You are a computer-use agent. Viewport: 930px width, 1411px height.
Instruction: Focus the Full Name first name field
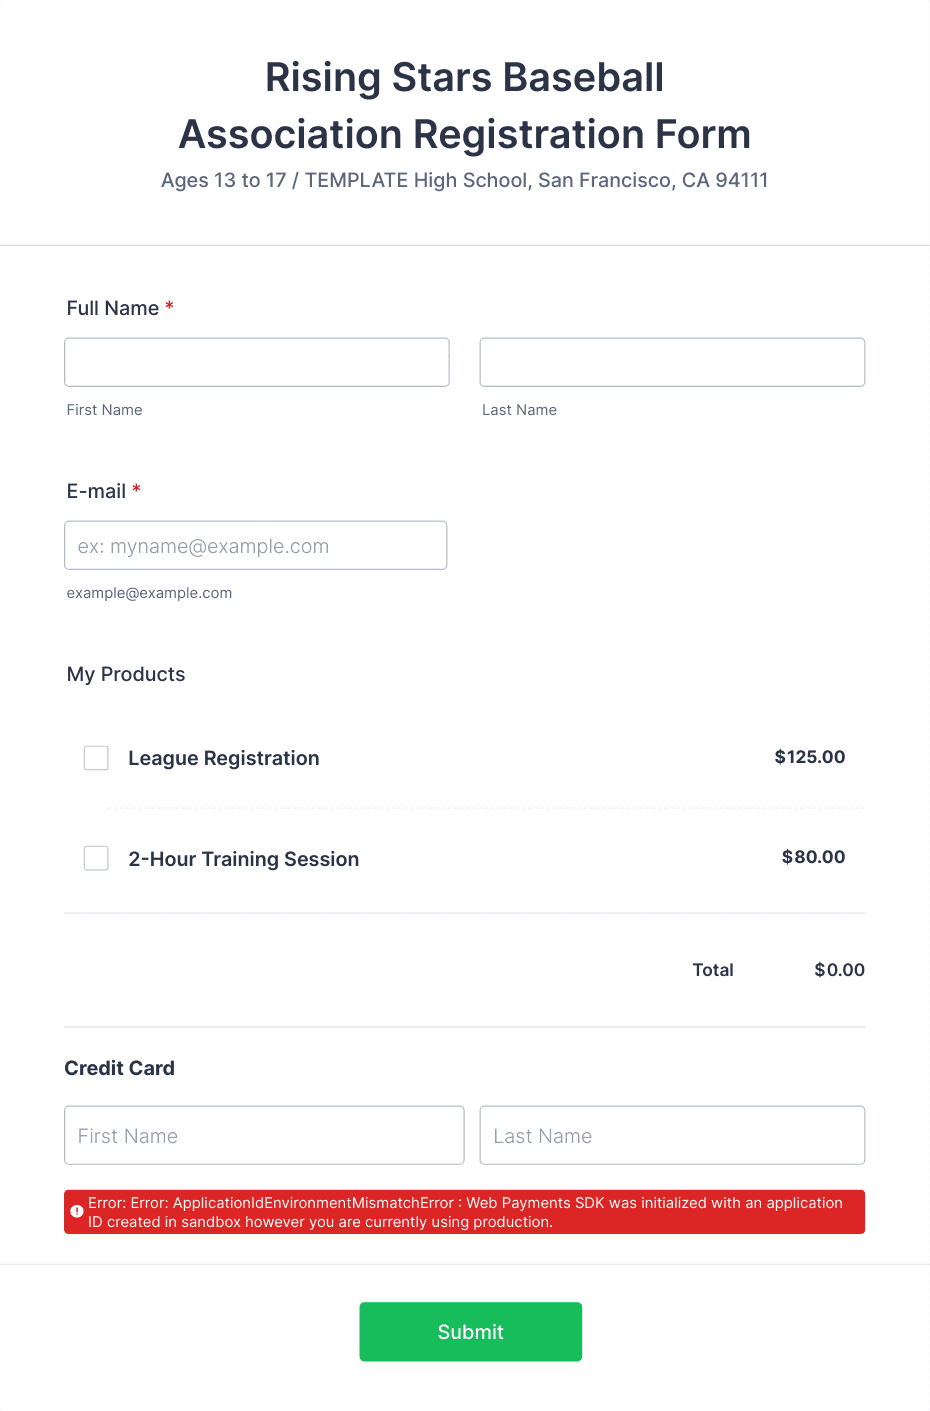tap(257, 362)
